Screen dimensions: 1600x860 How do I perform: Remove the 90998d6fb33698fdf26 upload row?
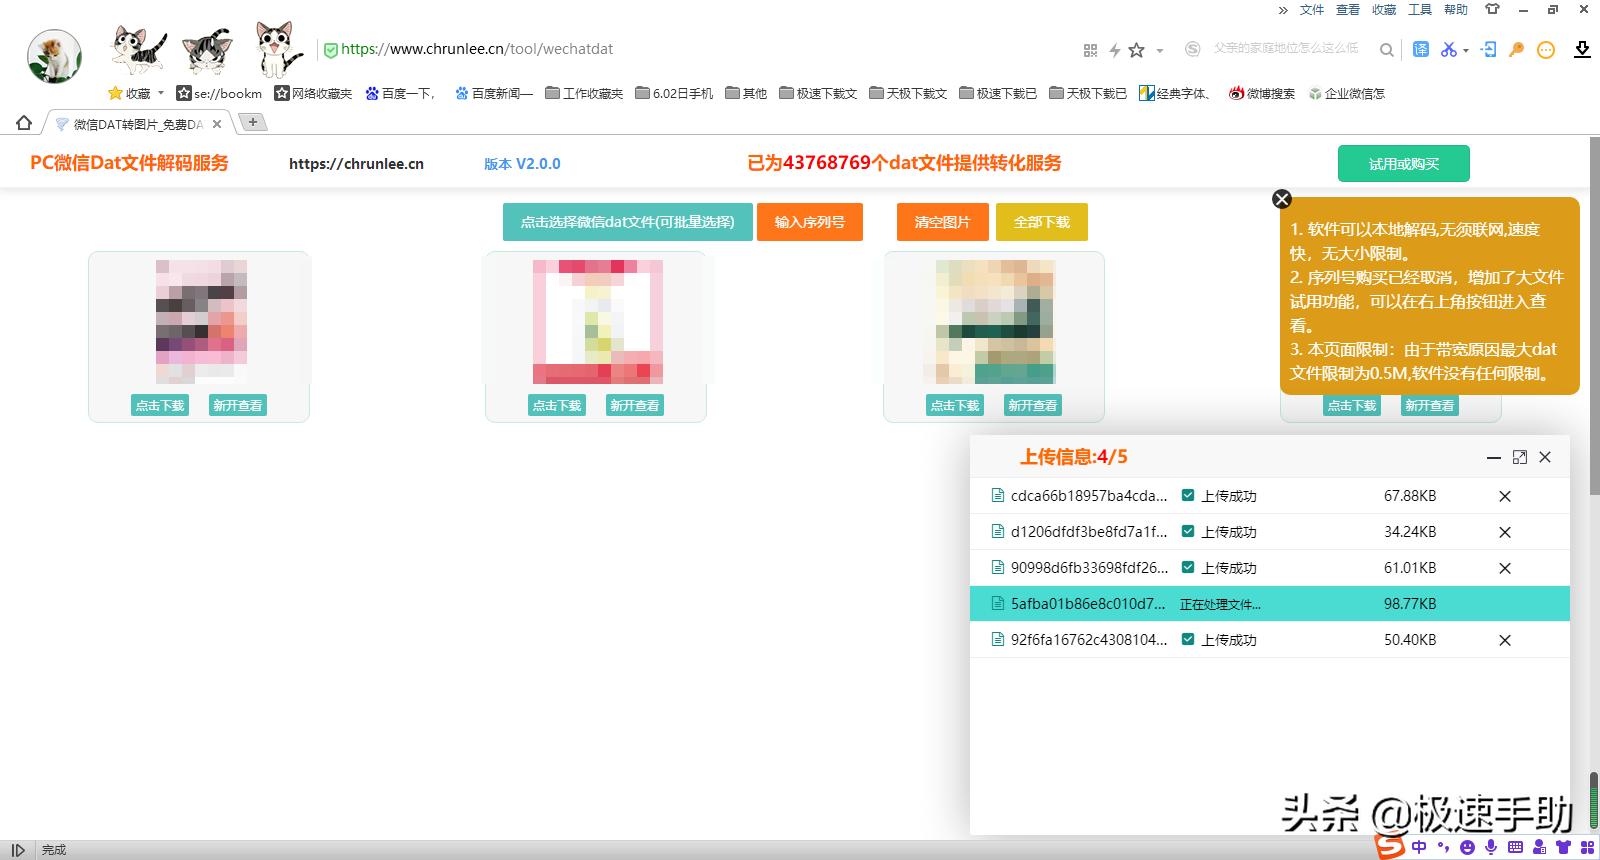tap(1505, 568)
